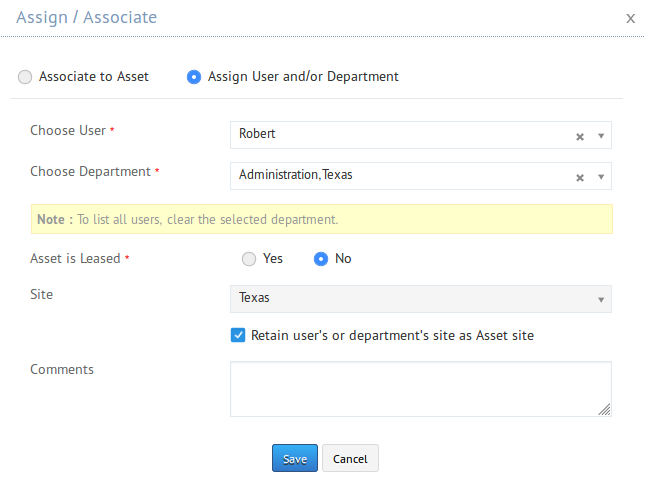Toggle Retain user's or department's site checkbox
Image resolution: width=645 pixels, height=486 pixels.
tap(238, 336)
